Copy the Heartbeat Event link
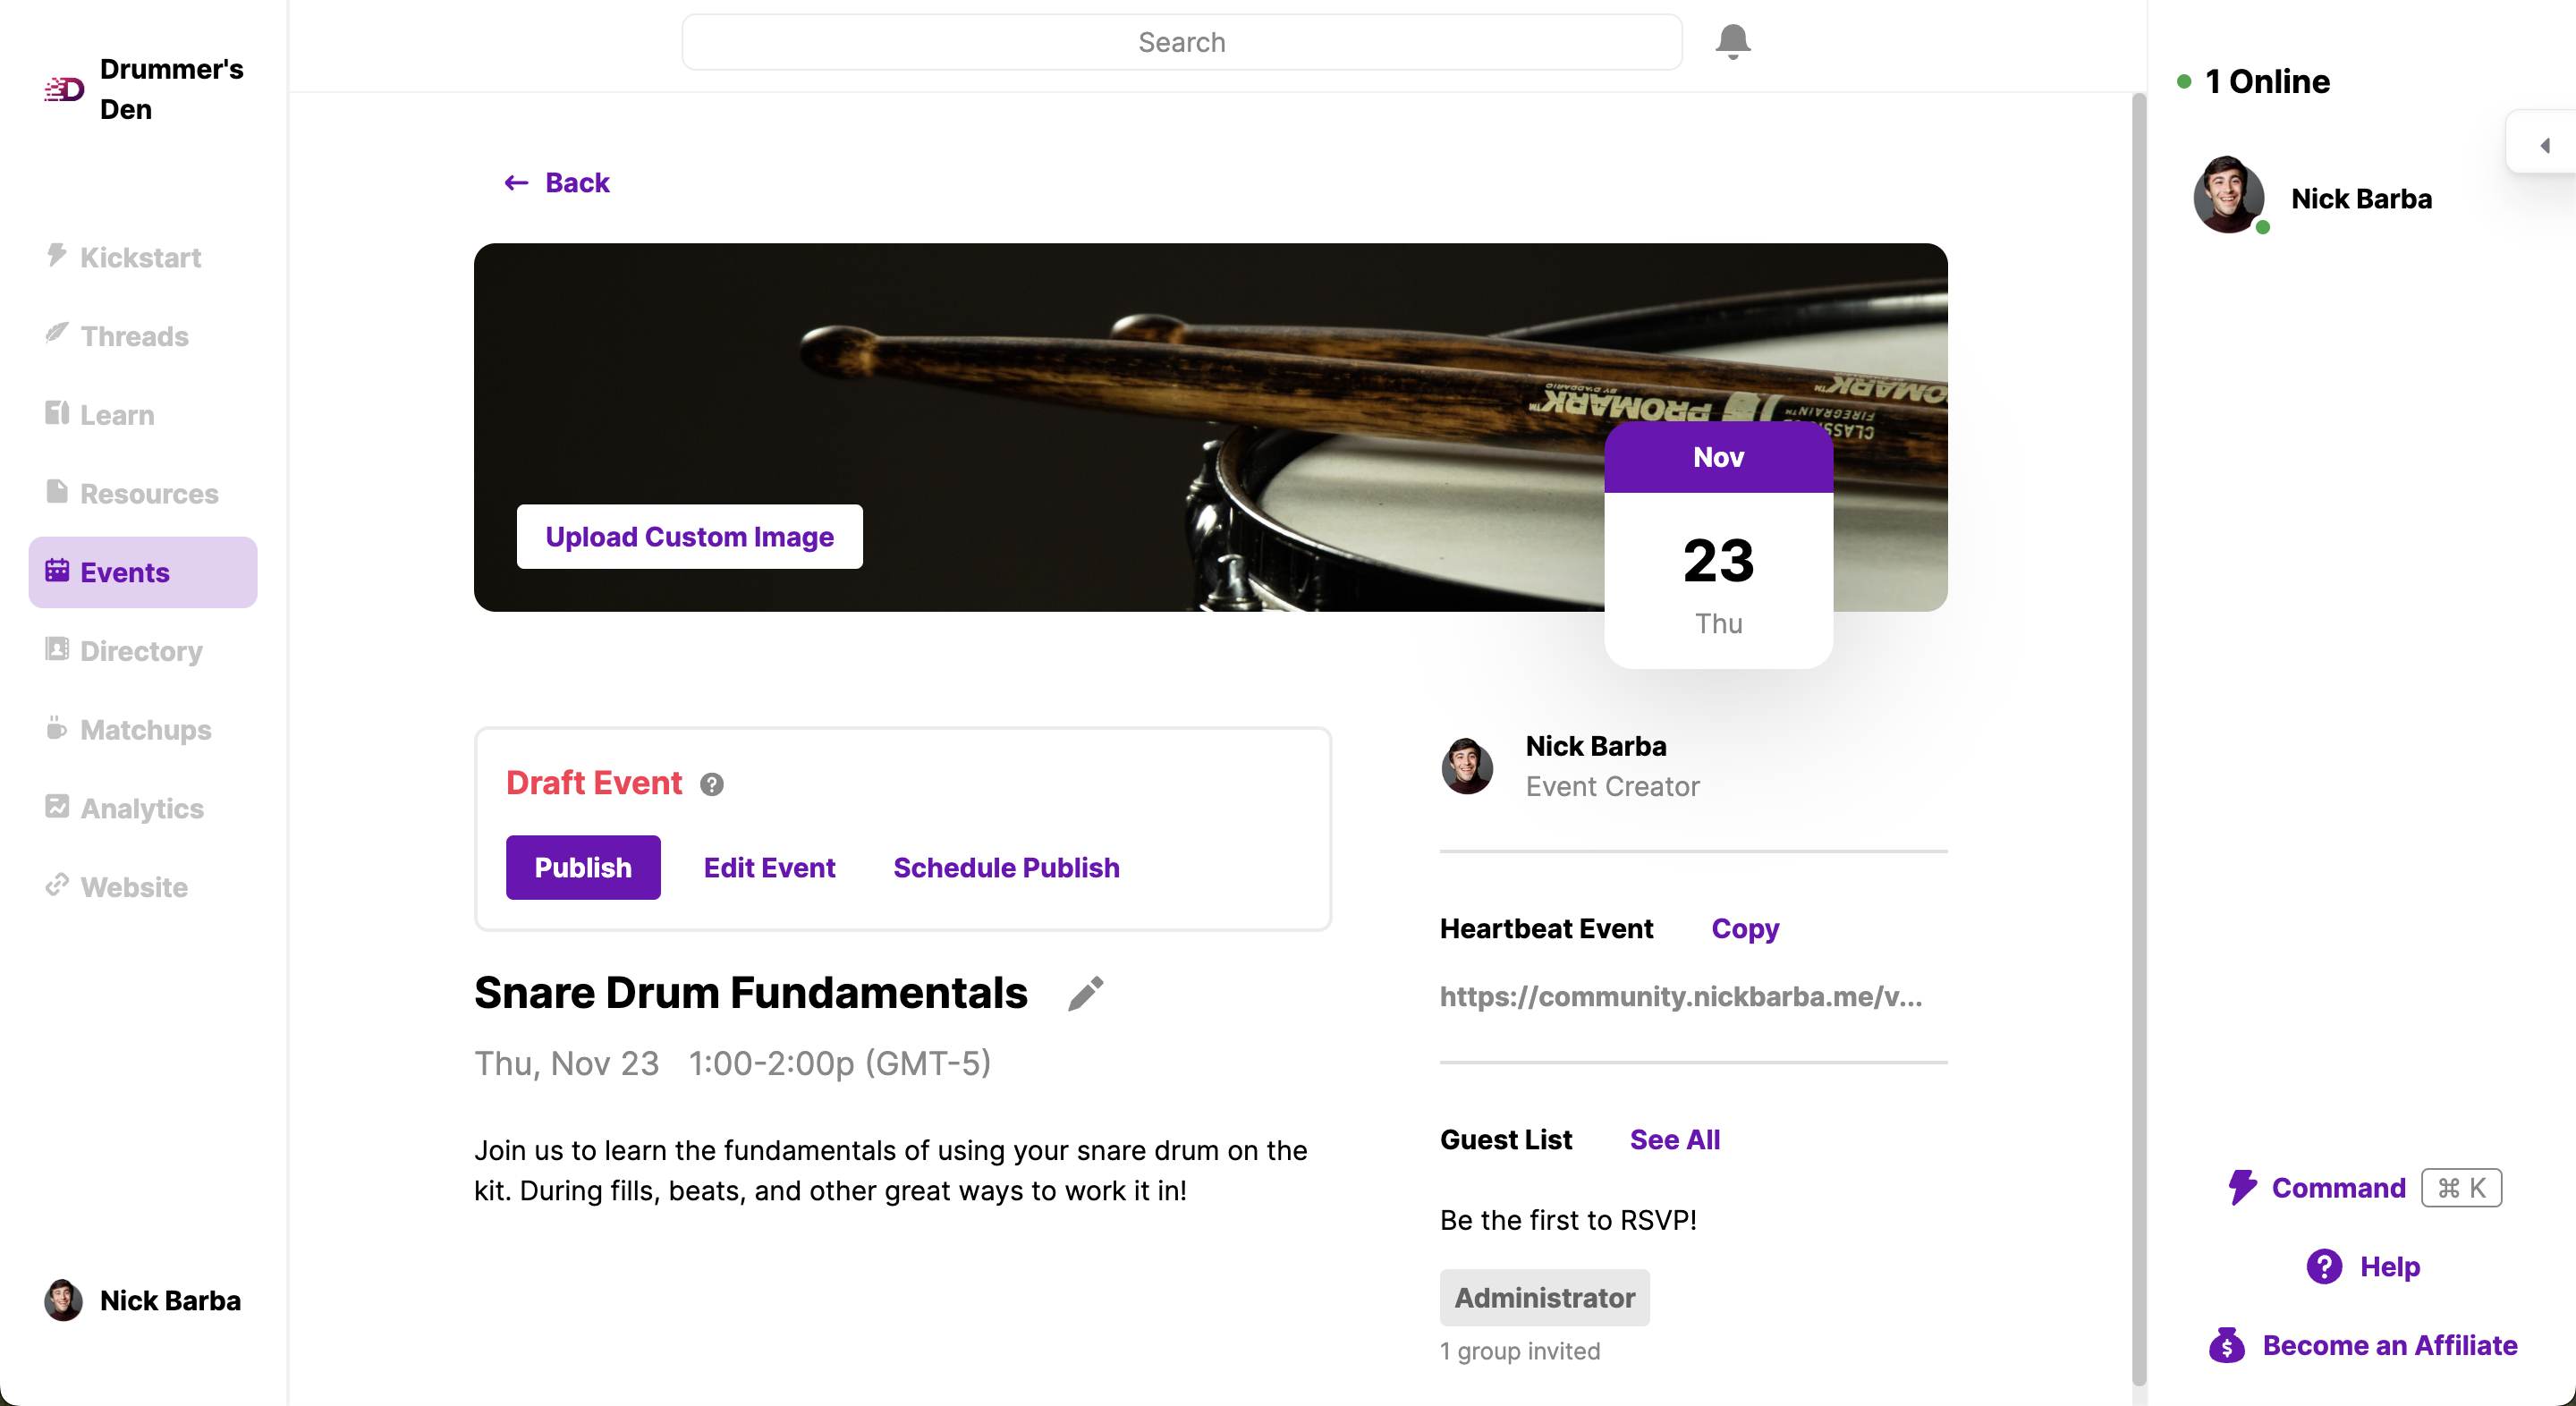This screenshot has height=1406, width=2576. click(x=1745, y=929)
